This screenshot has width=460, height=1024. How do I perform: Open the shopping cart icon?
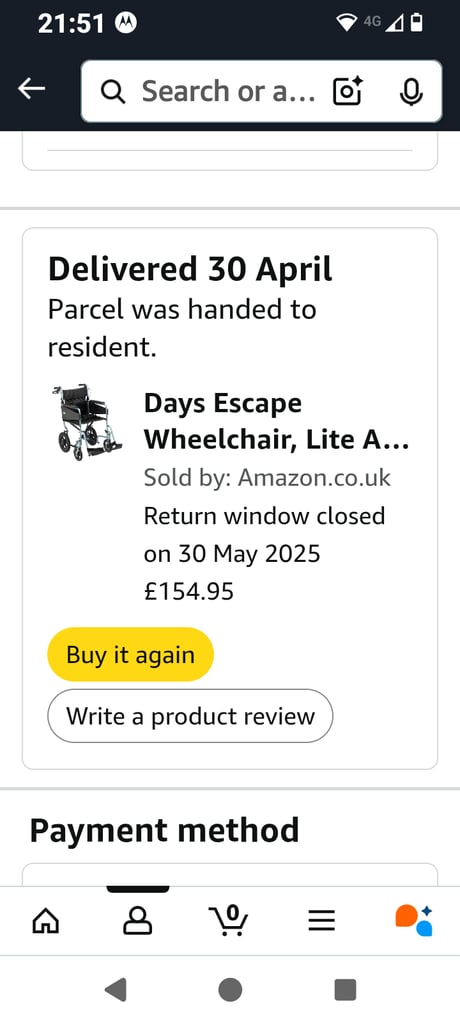click(x=229, y=921)
